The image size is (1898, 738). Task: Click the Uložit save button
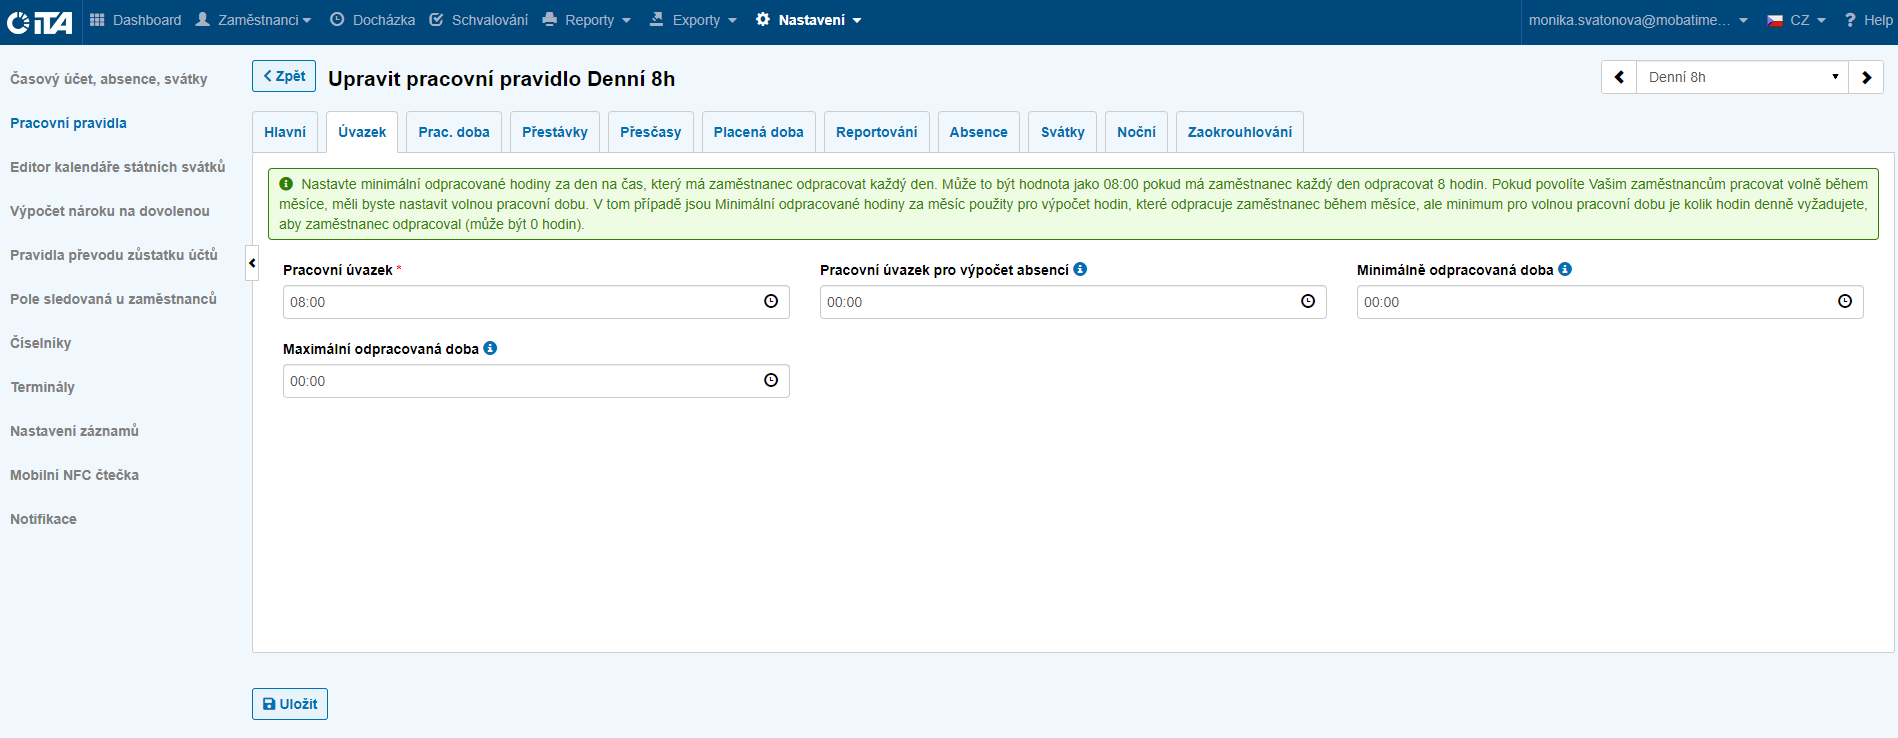(290, 704)
